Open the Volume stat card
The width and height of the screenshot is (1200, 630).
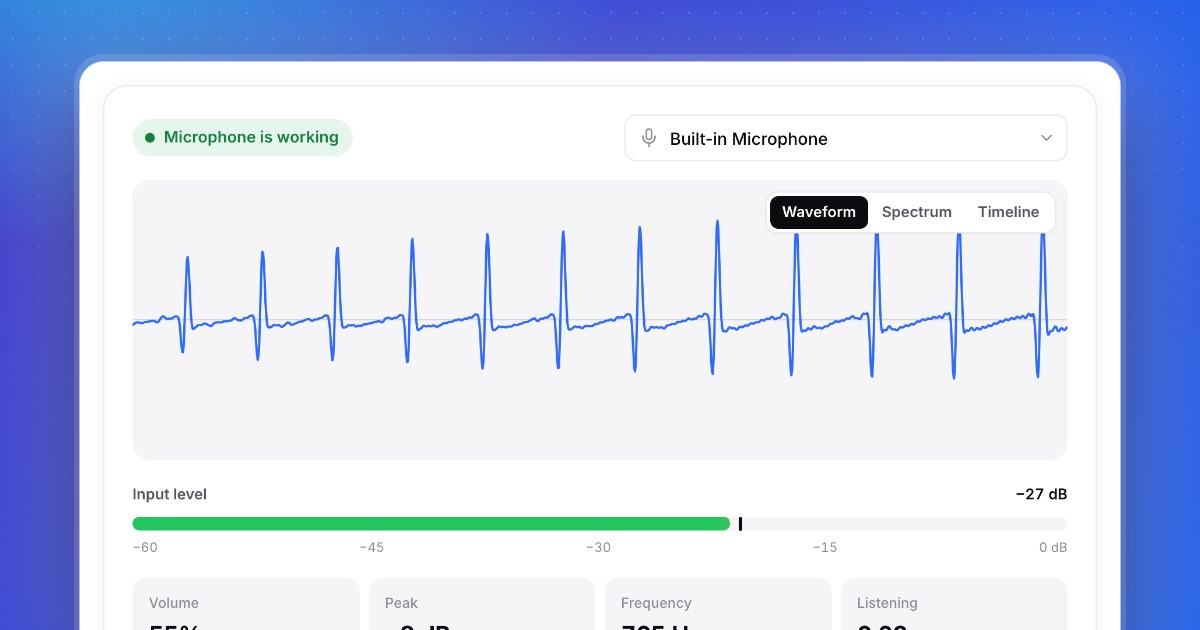pyautogui.click(x=246, y=604)
